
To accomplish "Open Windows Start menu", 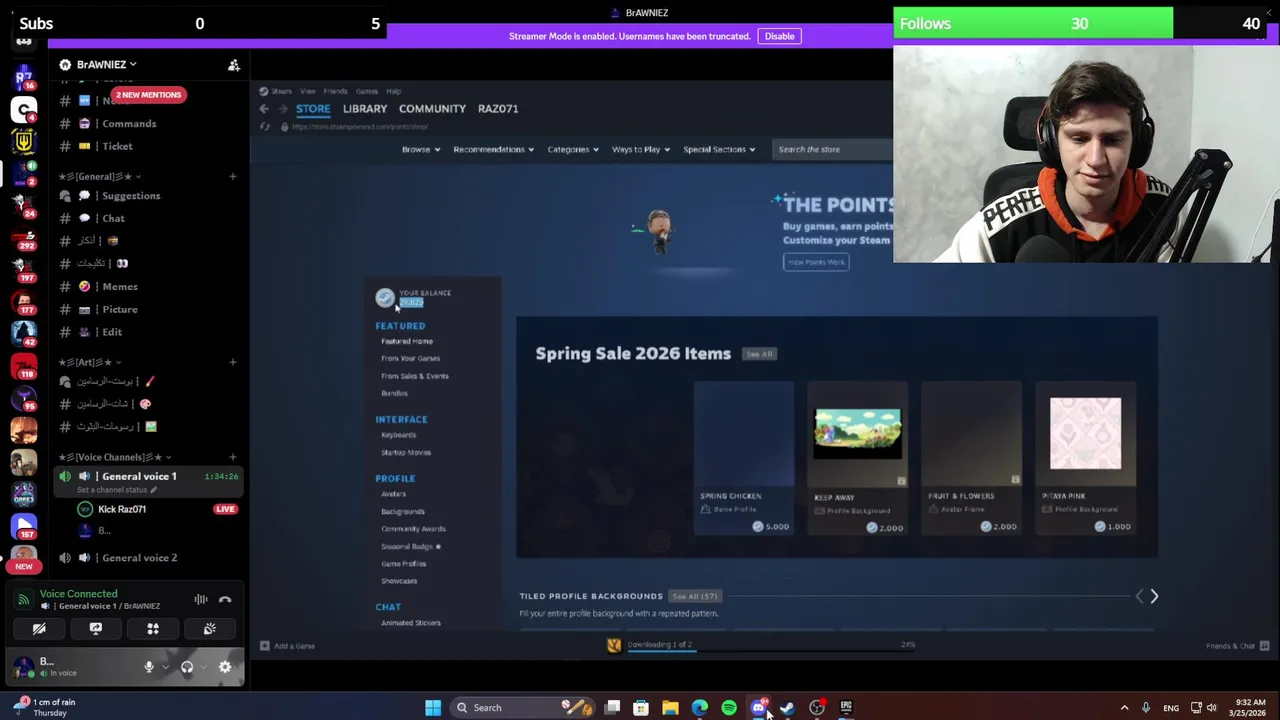I will pyautogui.click(x=433, y=708).
